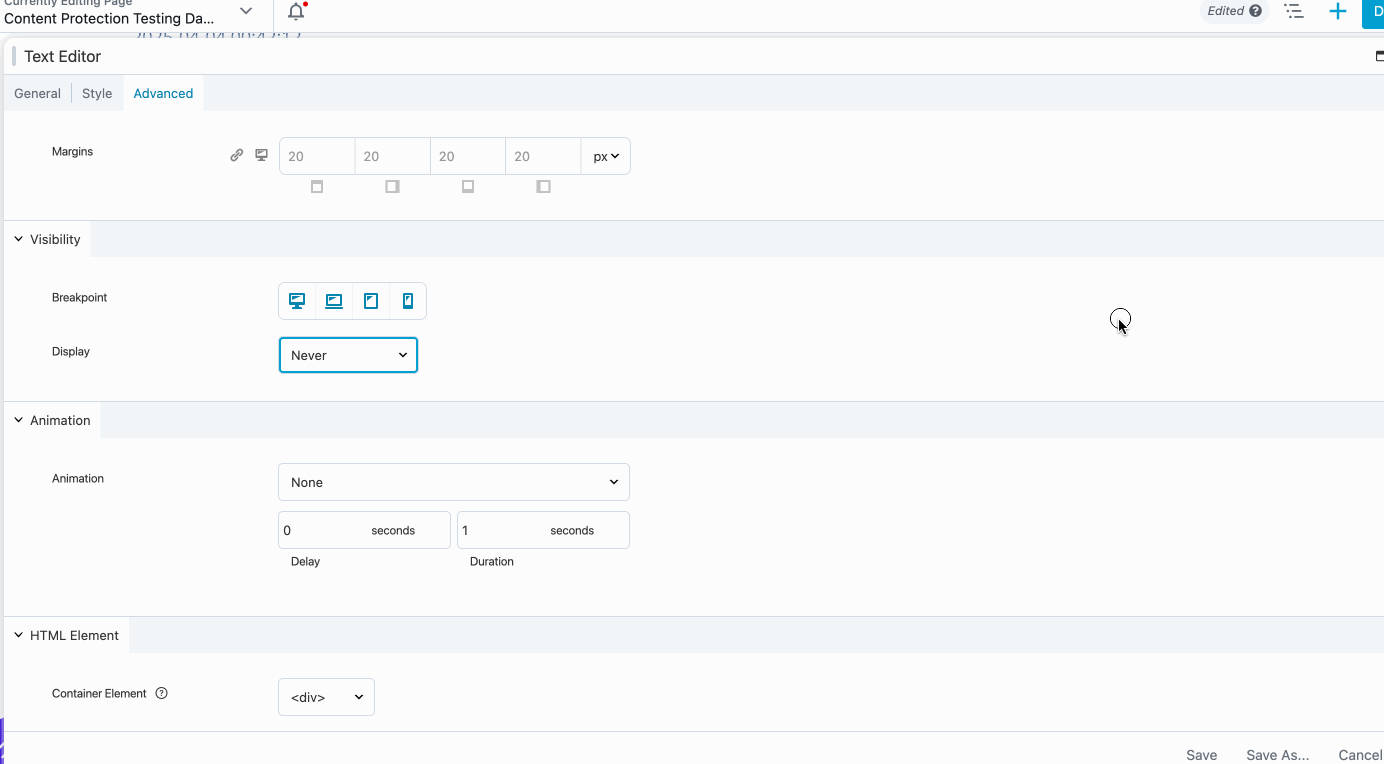Switch to the General tab
This screenshot has height=764, width=1384.
[37, 93]
